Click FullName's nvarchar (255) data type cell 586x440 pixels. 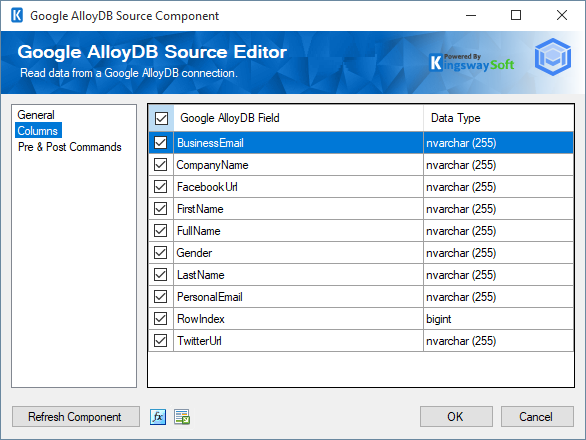pyautogui.click(x=499, y=231)
